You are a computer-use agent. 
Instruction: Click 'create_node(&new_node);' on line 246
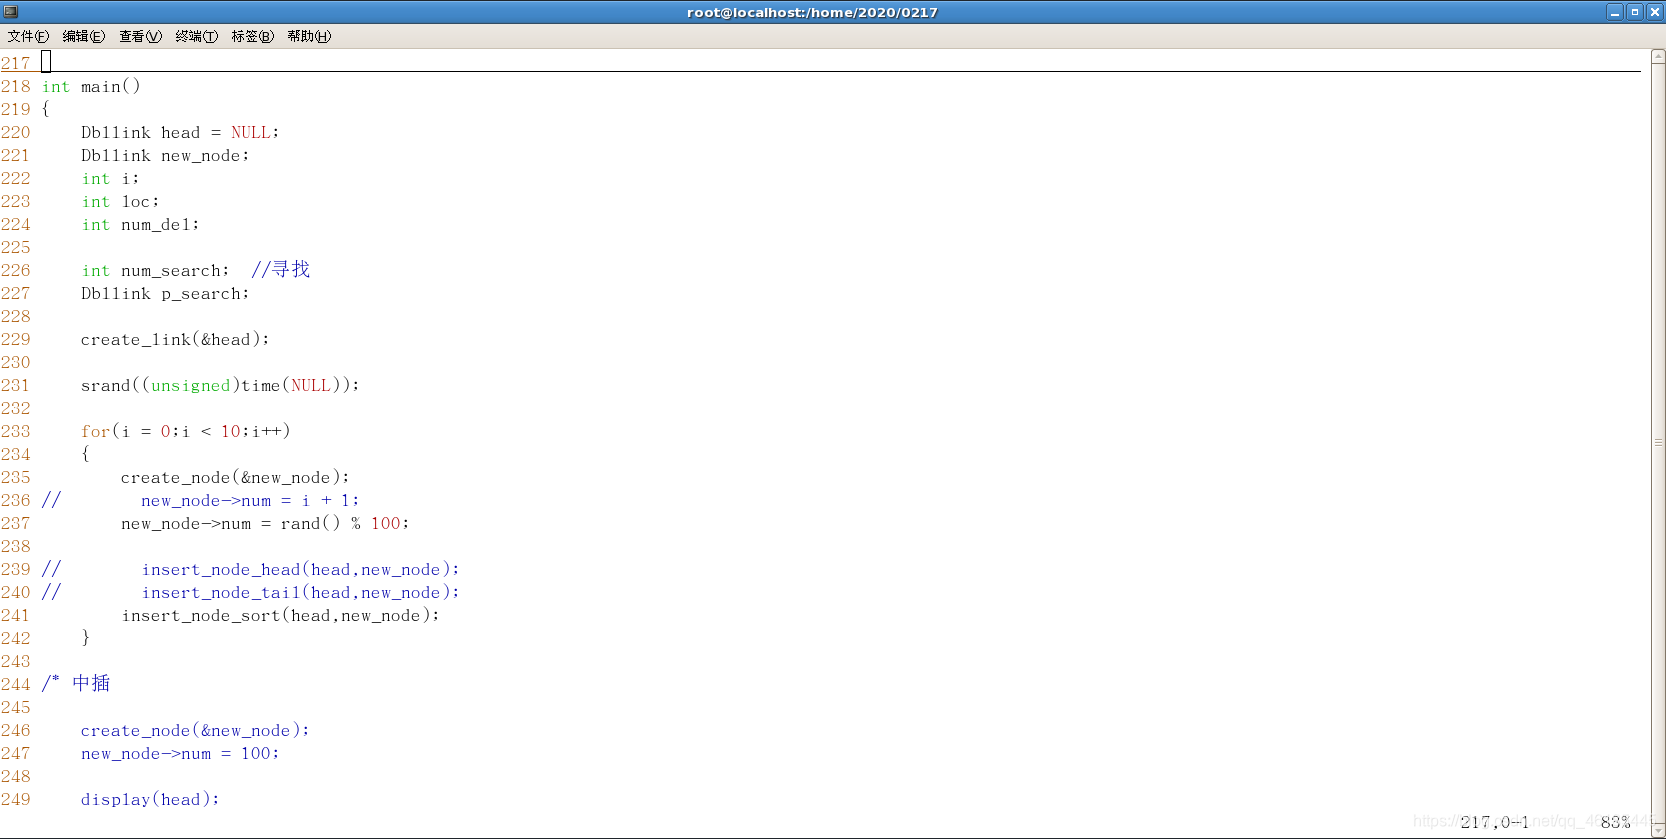click(195, 731)
